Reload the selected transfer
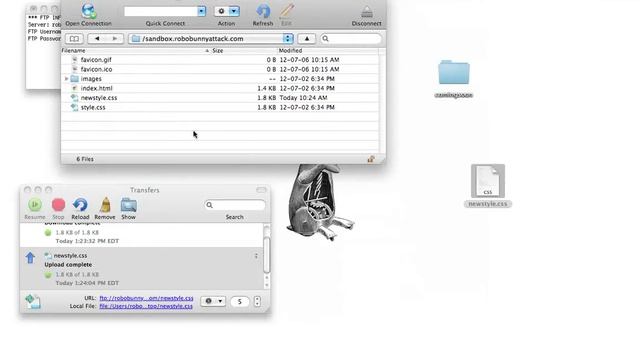This screenshot has width=640, height=360. click(80, 205)
